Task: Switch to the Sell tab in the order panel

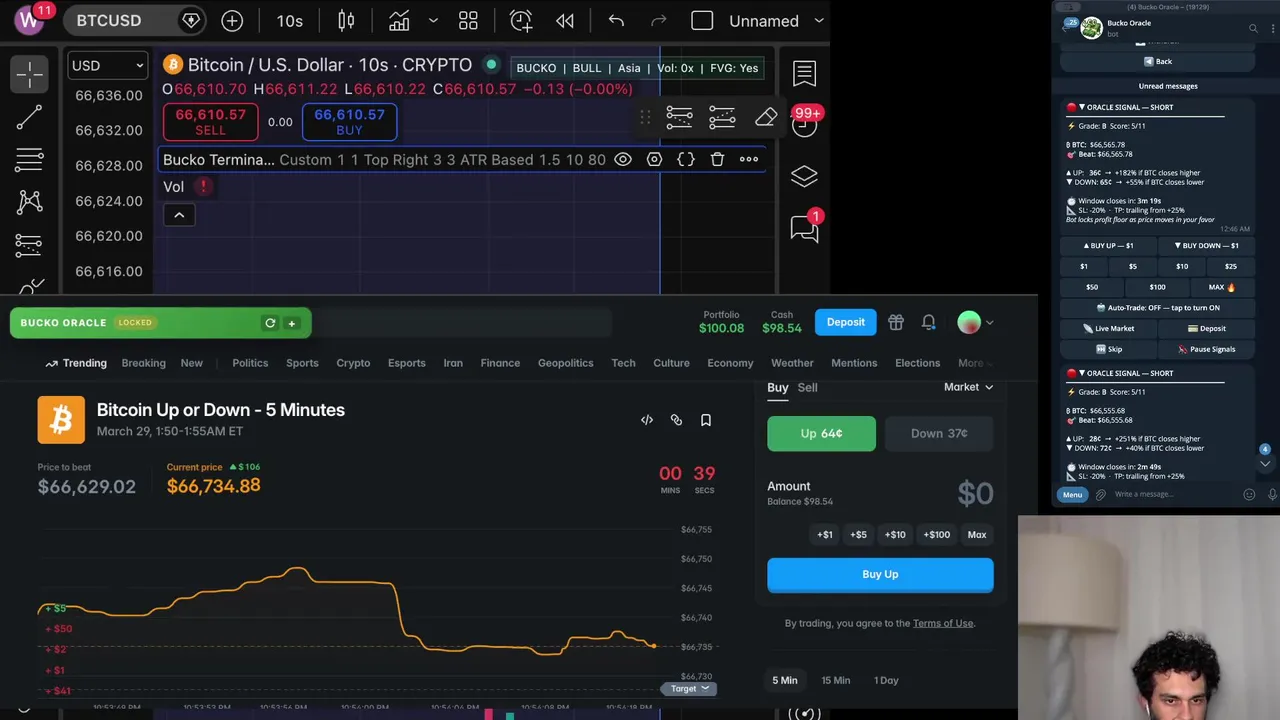Action: point(807,387)
